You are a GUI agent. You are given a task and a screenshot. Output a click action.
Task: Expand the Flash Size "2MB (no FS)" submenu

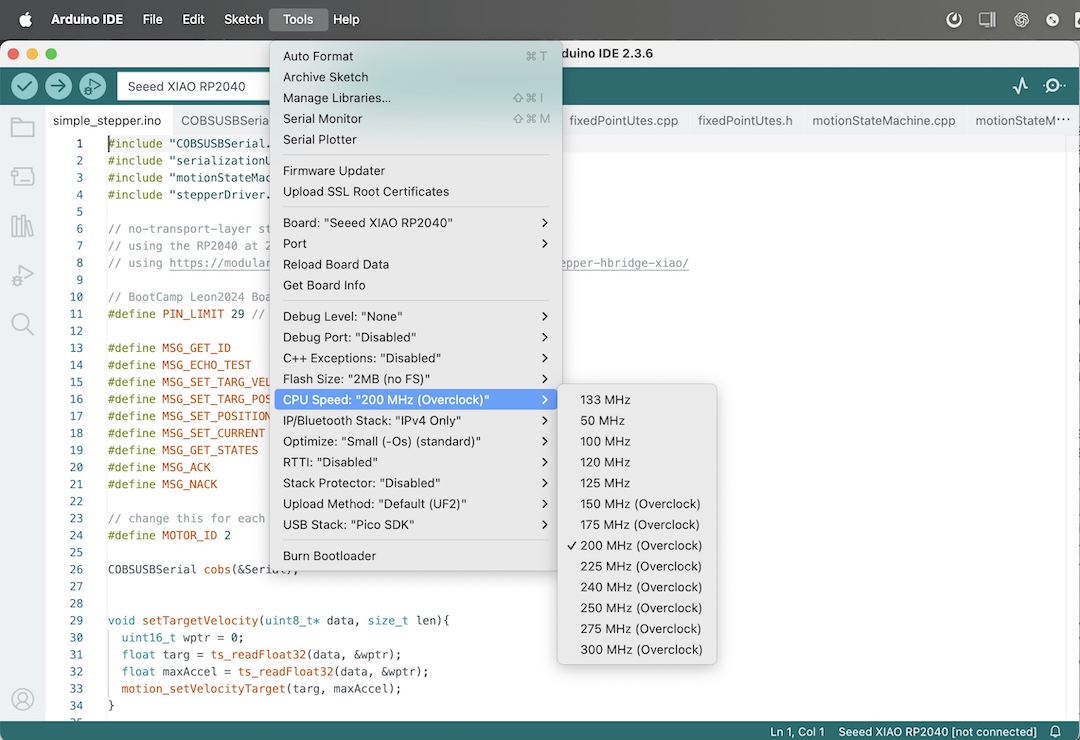[x=415, y=379]
